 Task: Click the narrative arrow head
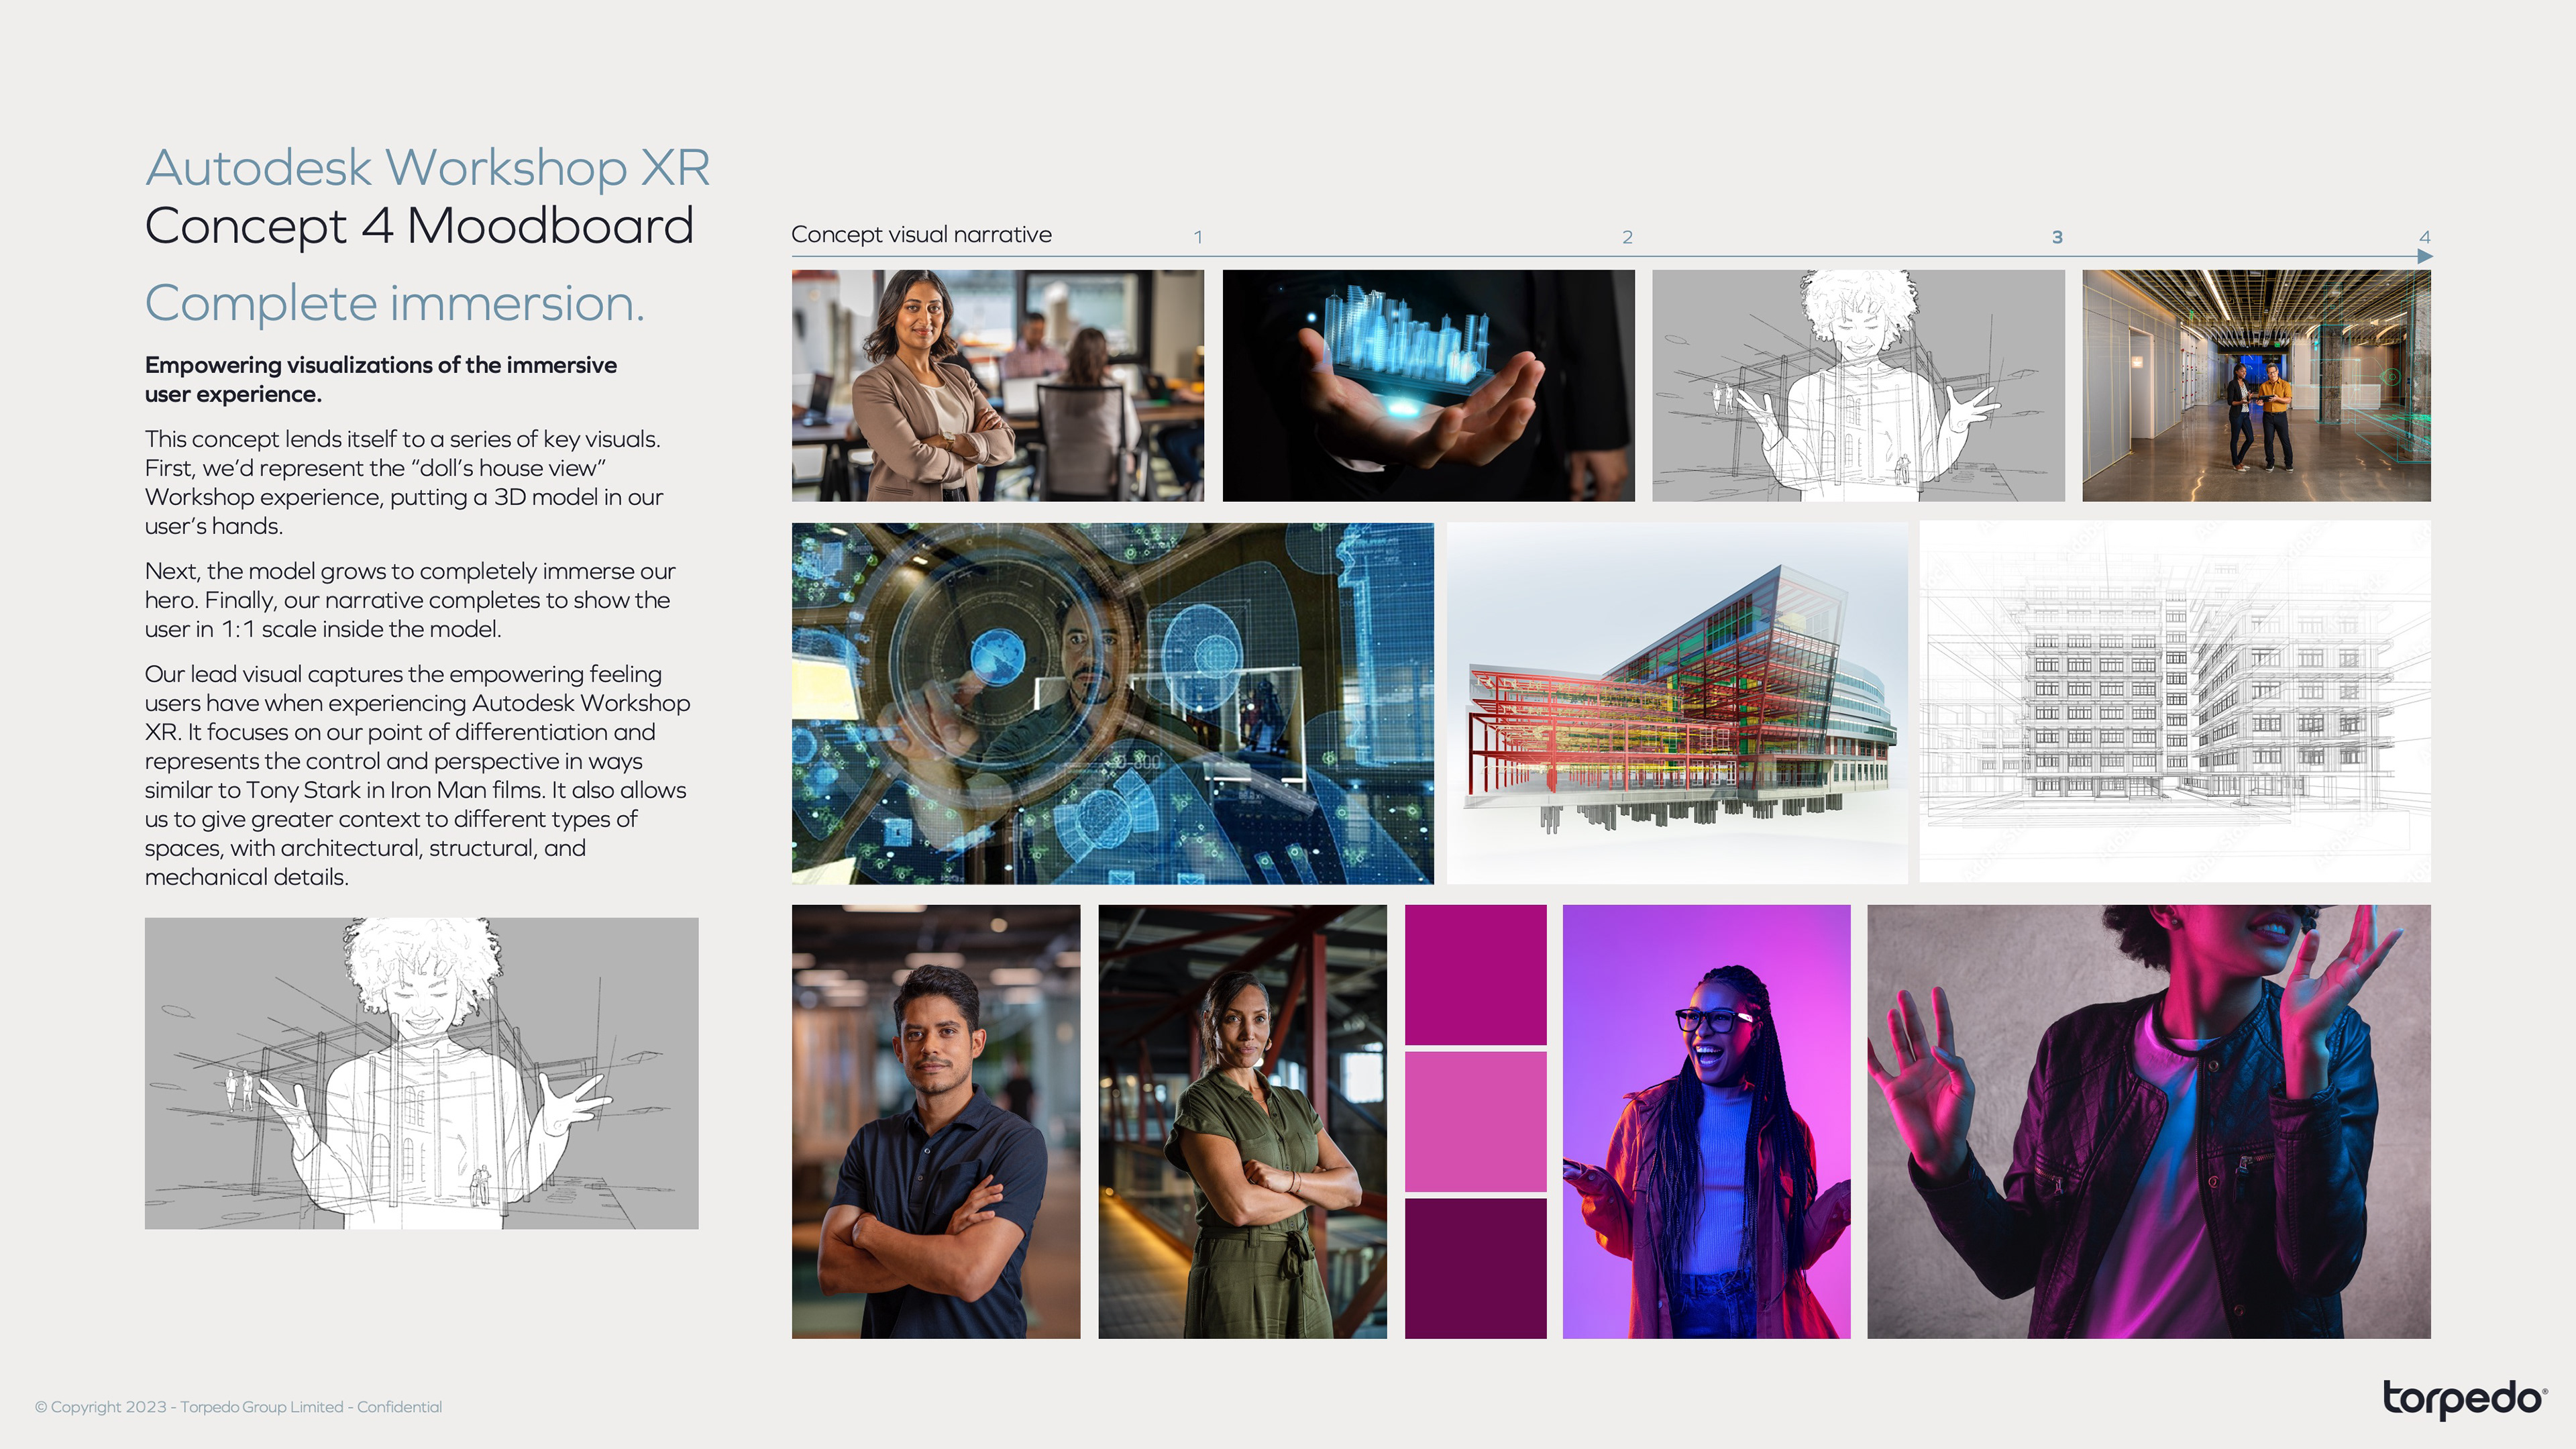pos(2424,256)
